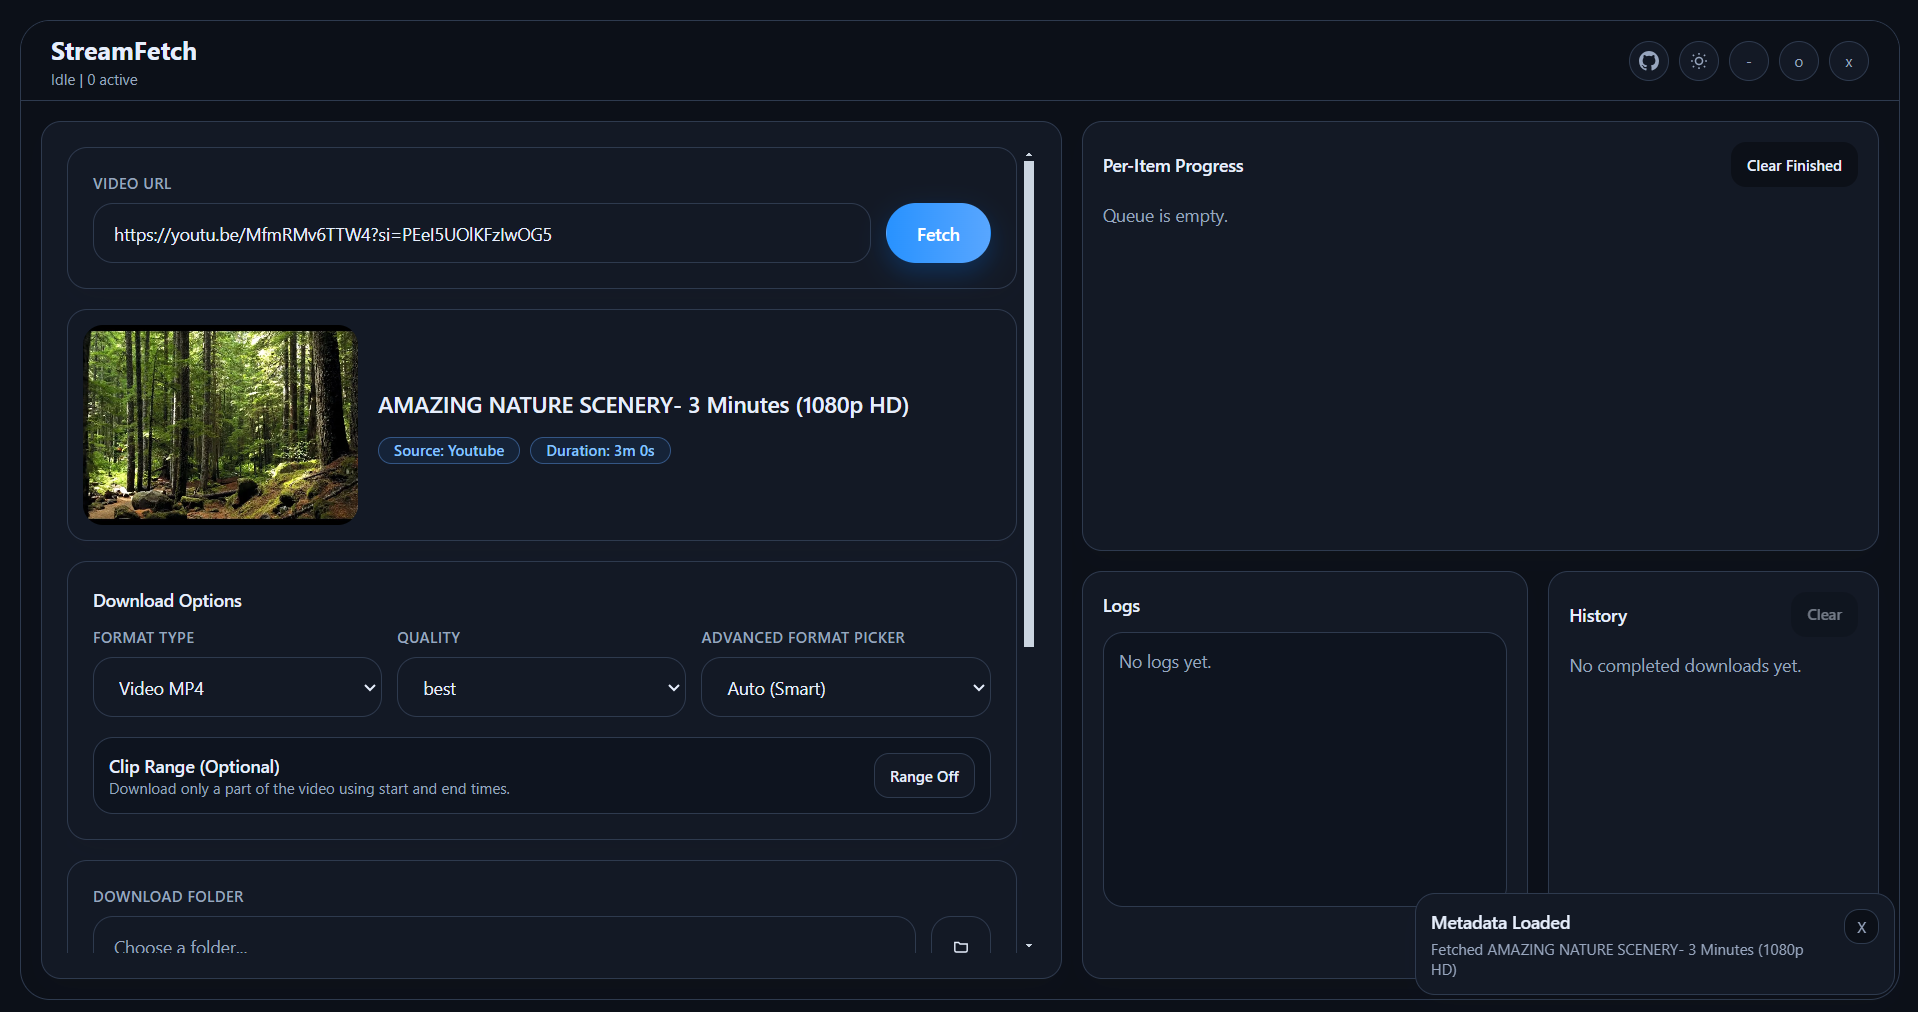1918x1012 pixels.
Task: Enable clip range via the Range Off toggle
Action: 922,775
